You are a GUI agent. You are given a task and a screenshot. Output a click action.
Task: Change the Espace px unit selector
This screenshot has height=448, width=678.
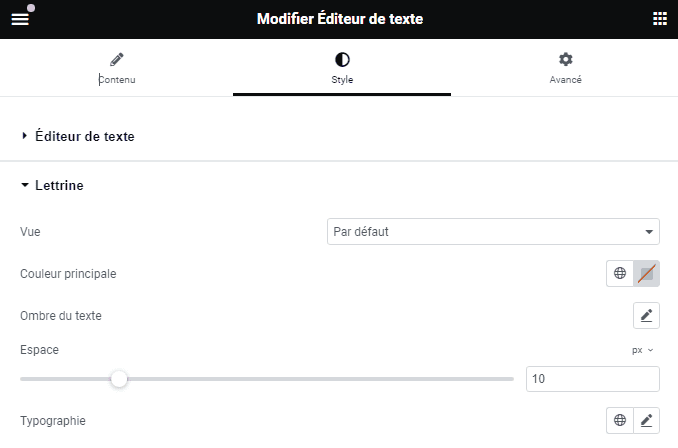[x=642, y=350]
